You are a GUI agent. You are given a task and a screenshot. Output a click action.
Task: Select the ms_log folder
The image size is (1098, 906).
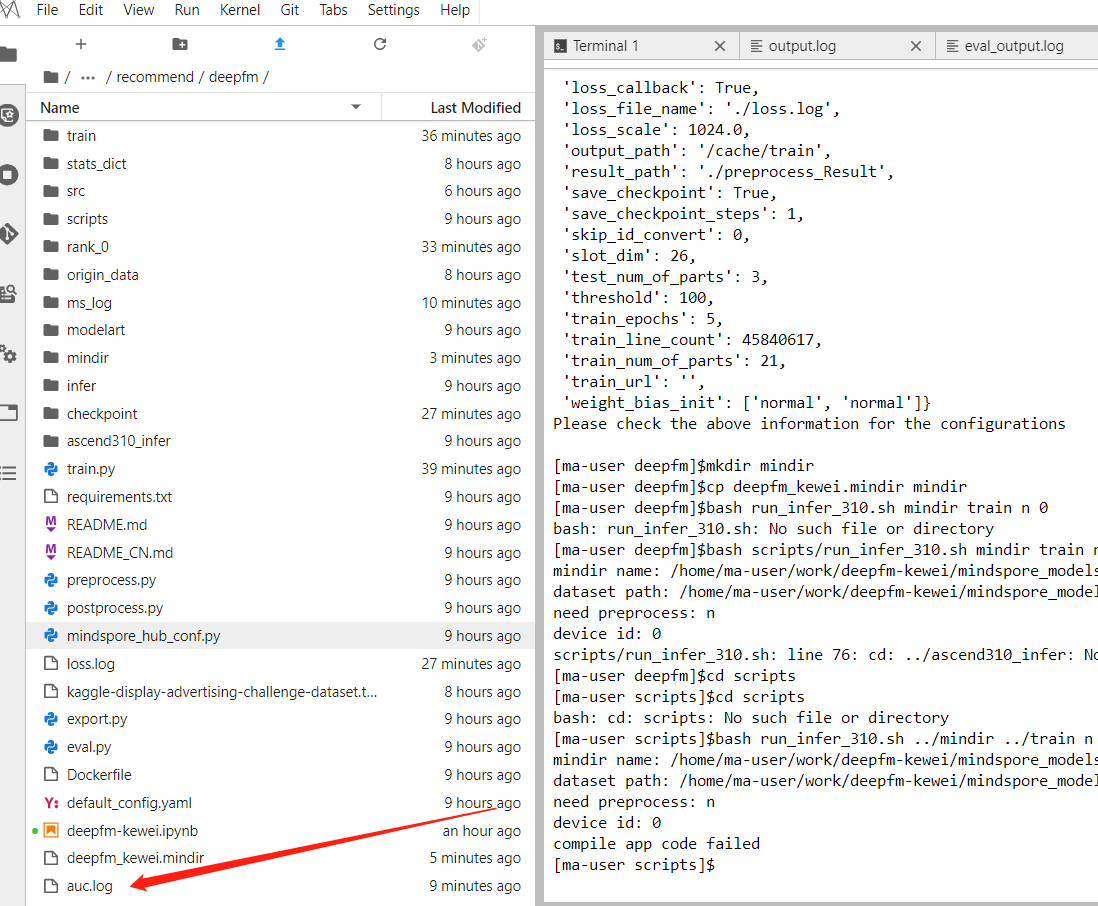[x=281, y=303]
